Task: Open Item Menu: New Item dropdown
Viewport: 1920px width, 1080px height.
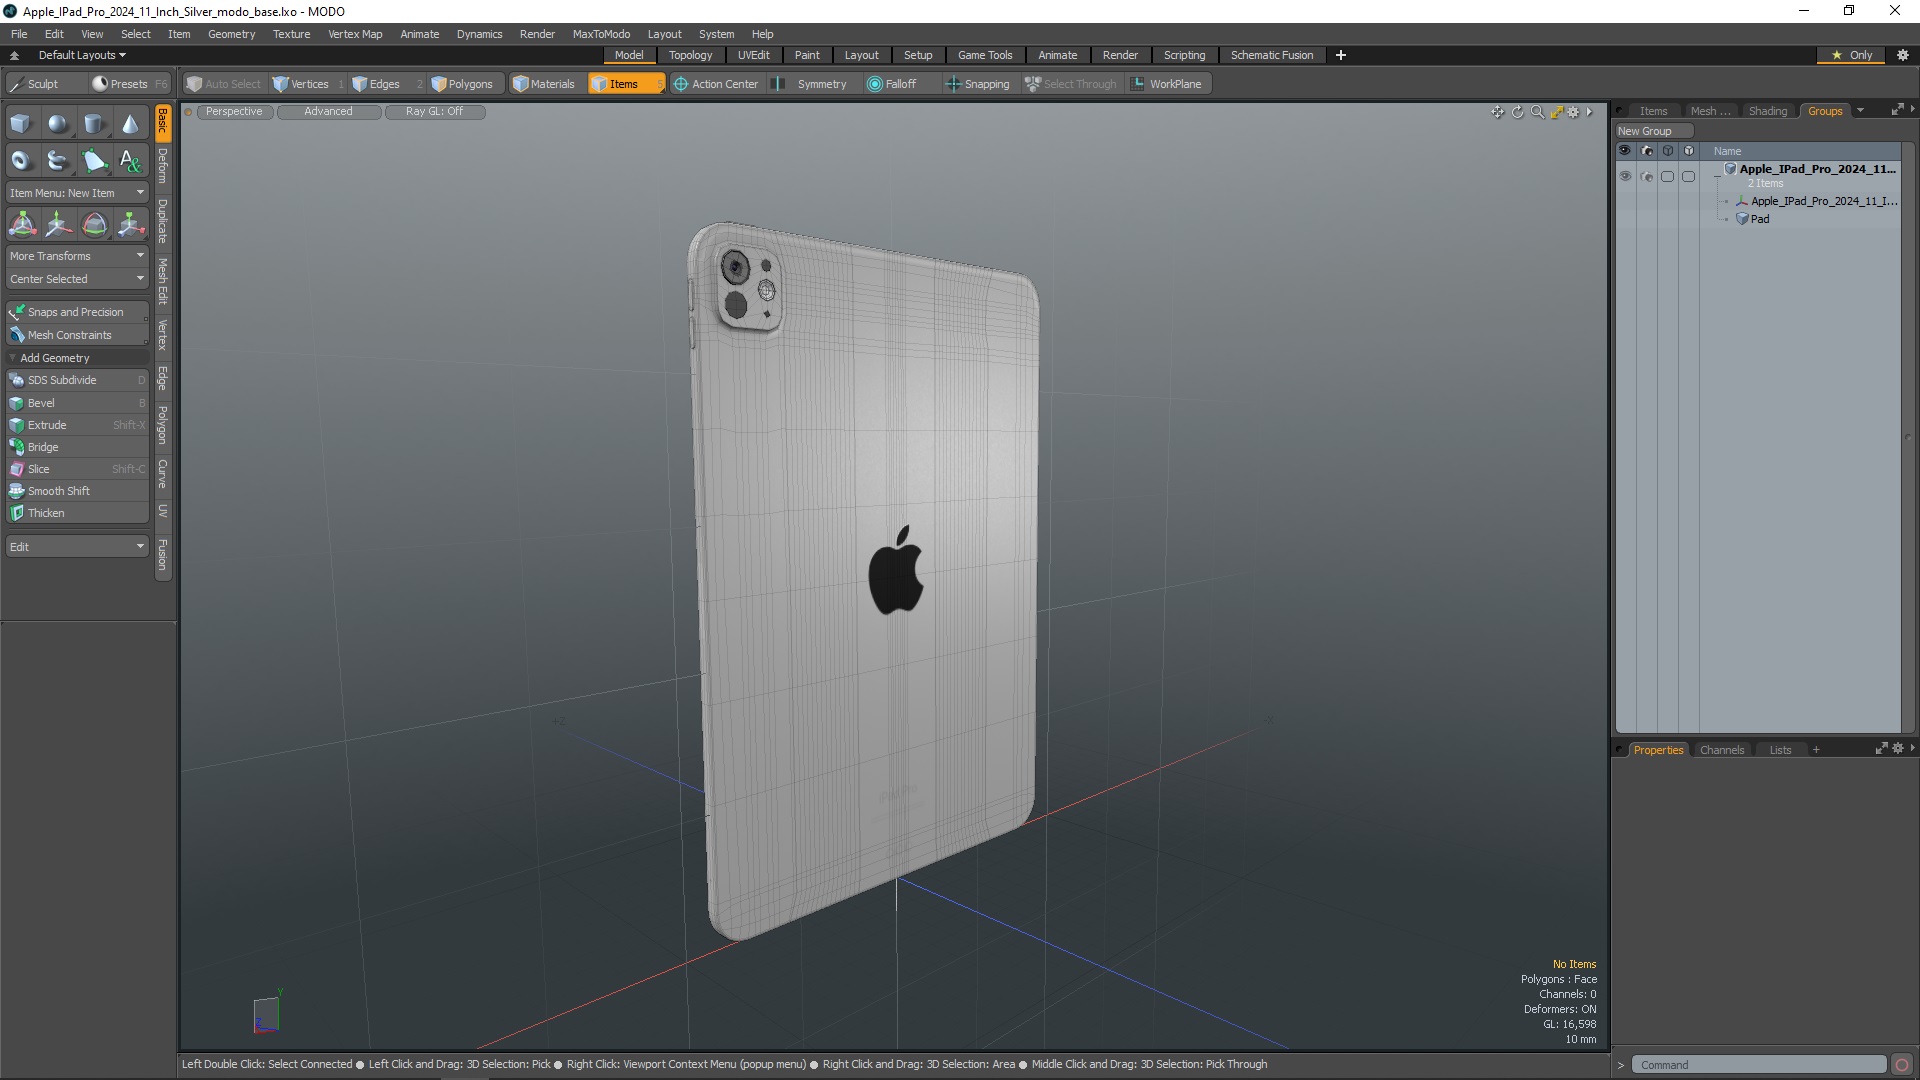Action: pos(77,193)
